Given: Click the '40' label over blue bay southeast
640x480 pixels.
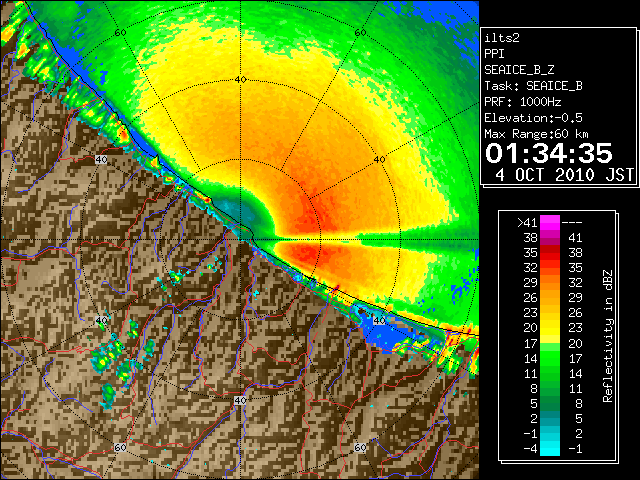Looking at the screenshot, I should click(x=380, y=320).
